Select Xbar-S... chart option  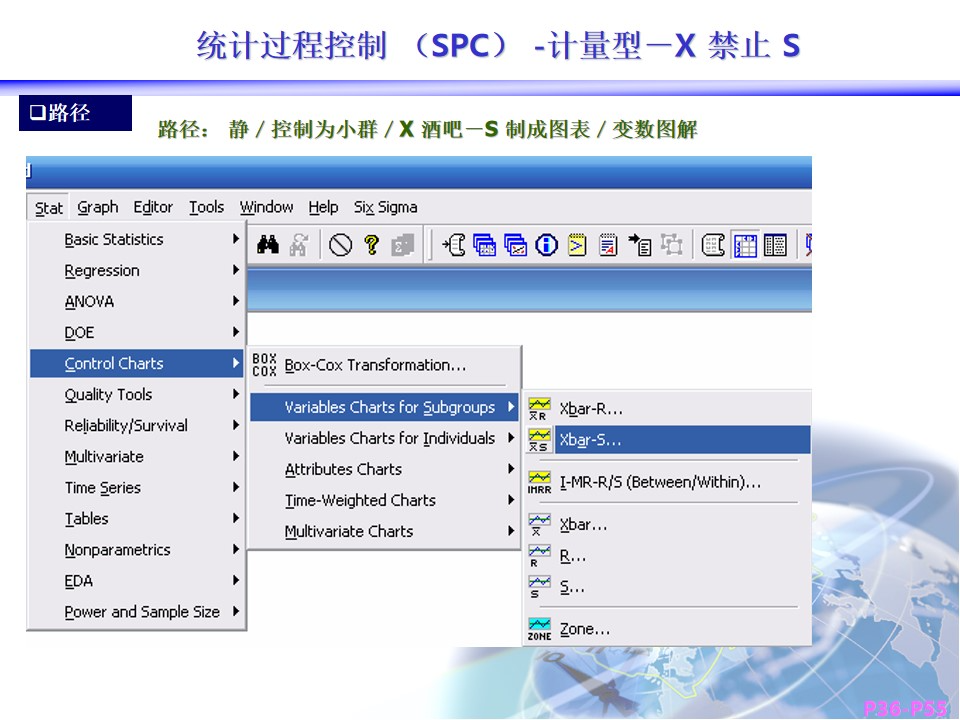click(590, 439)
